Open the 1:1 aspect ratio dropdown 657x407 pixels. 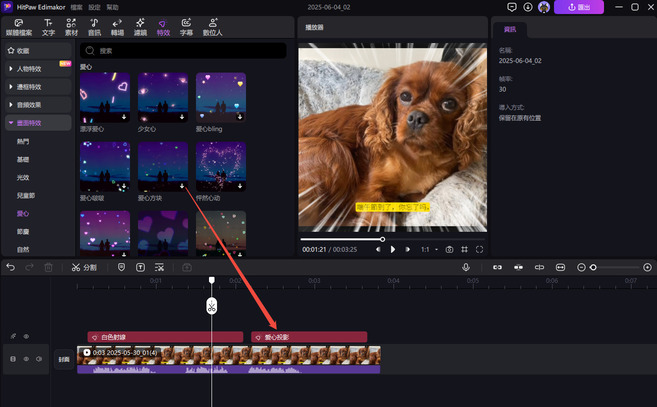429,249
